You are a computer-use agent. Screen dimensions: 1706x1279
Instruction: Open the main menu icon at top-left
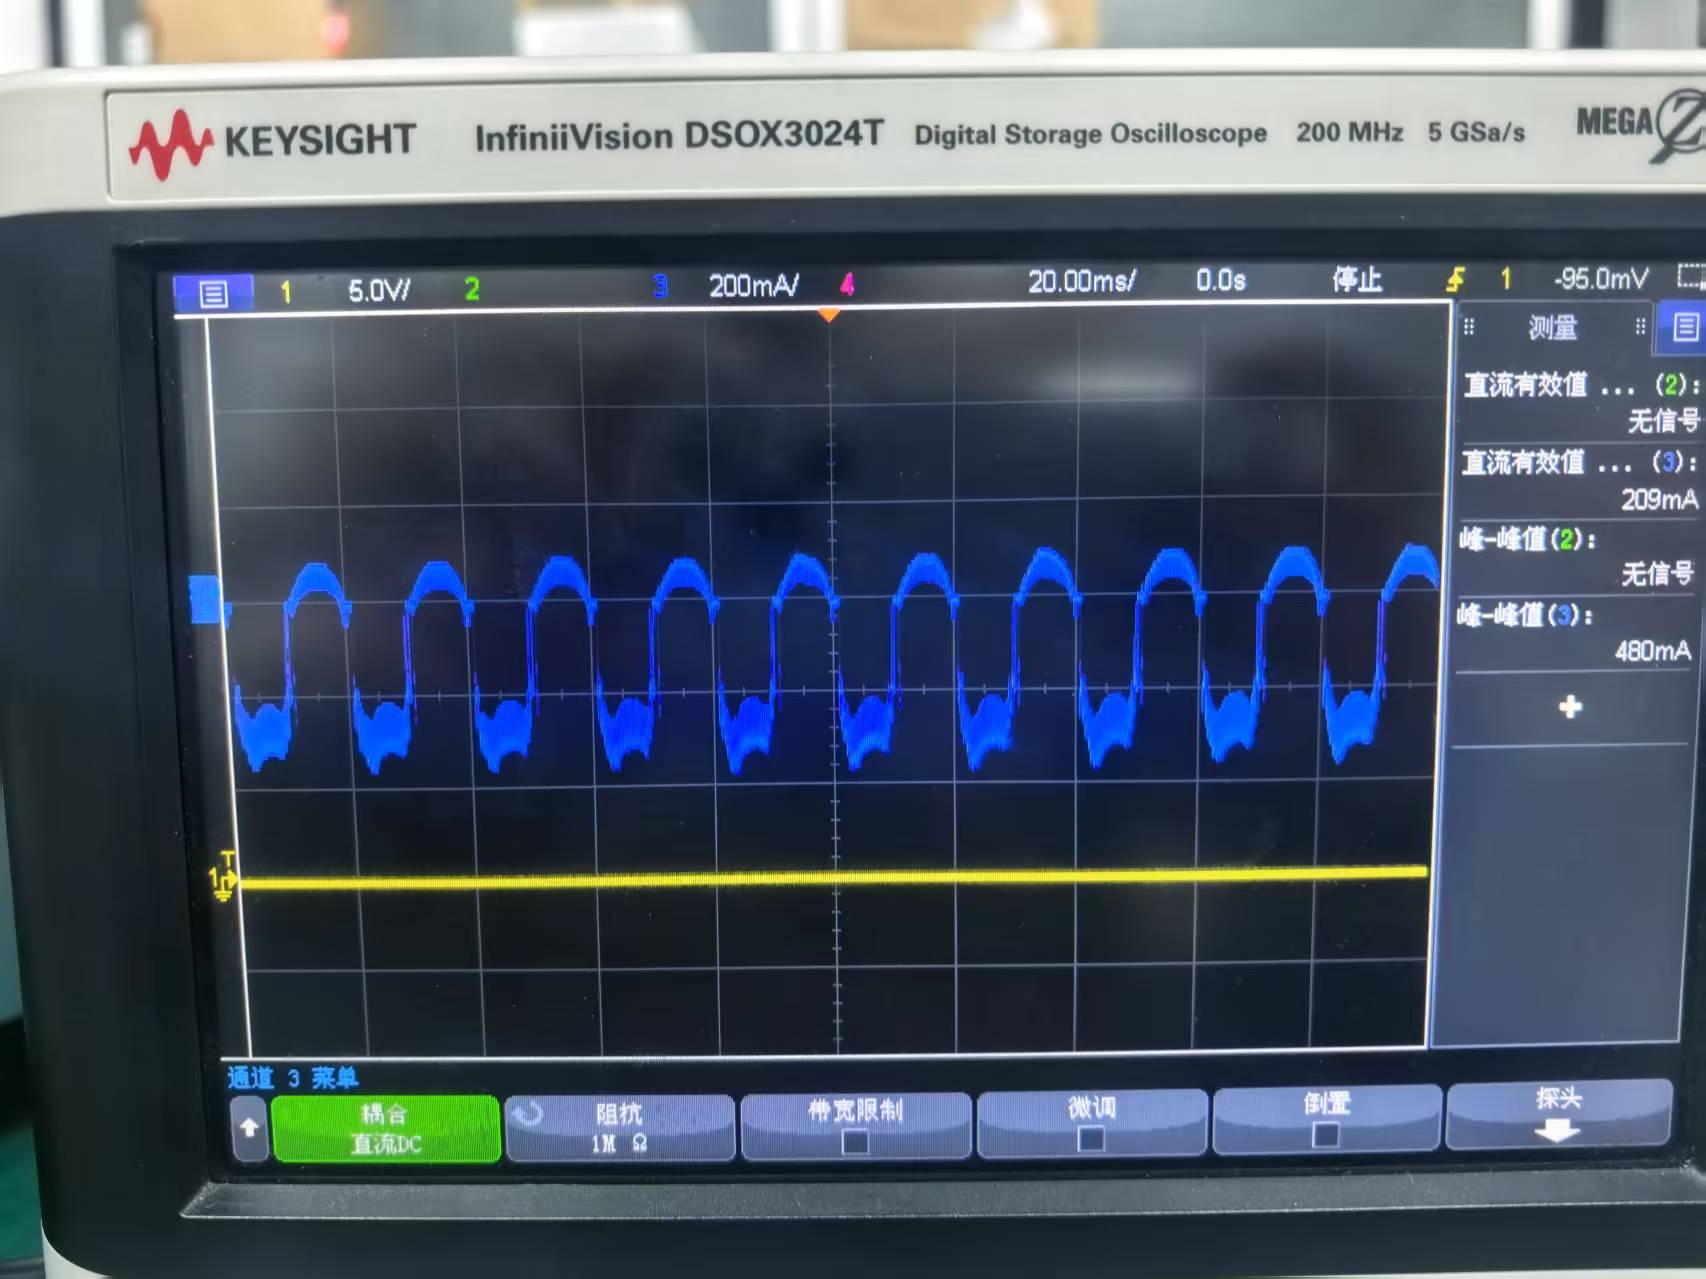213,293
